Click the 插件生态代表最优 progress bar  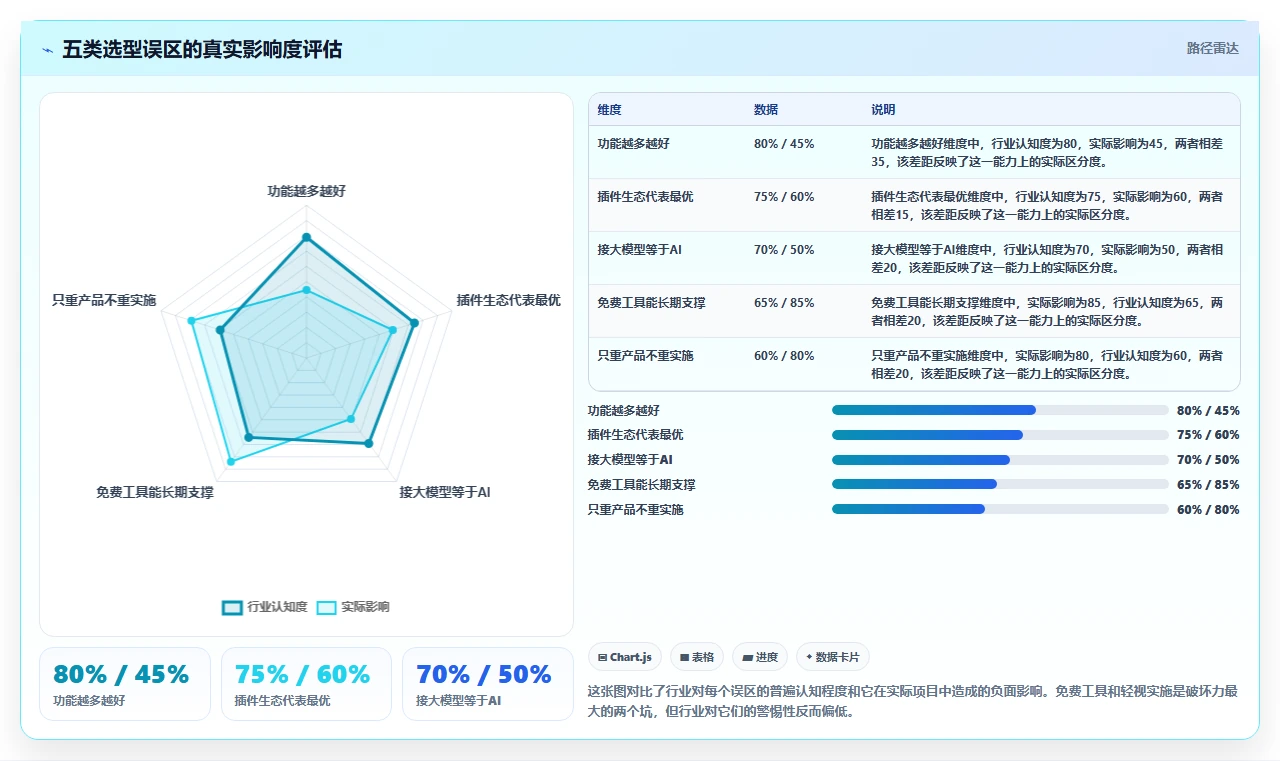1000,435
